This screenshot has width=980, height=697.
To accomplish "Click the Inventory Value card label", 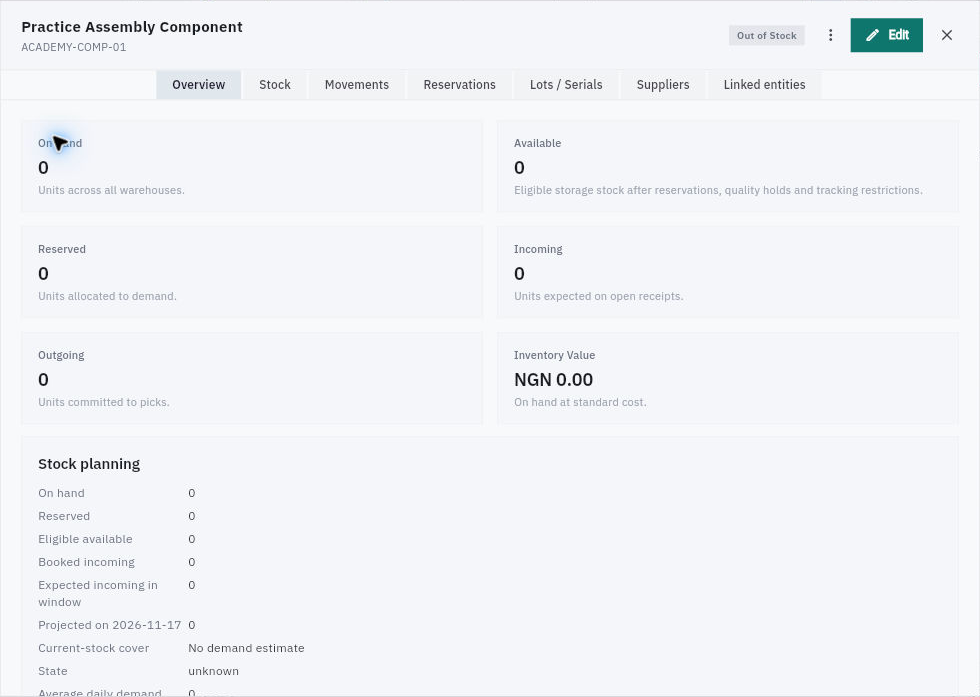I will coord(554,355).
